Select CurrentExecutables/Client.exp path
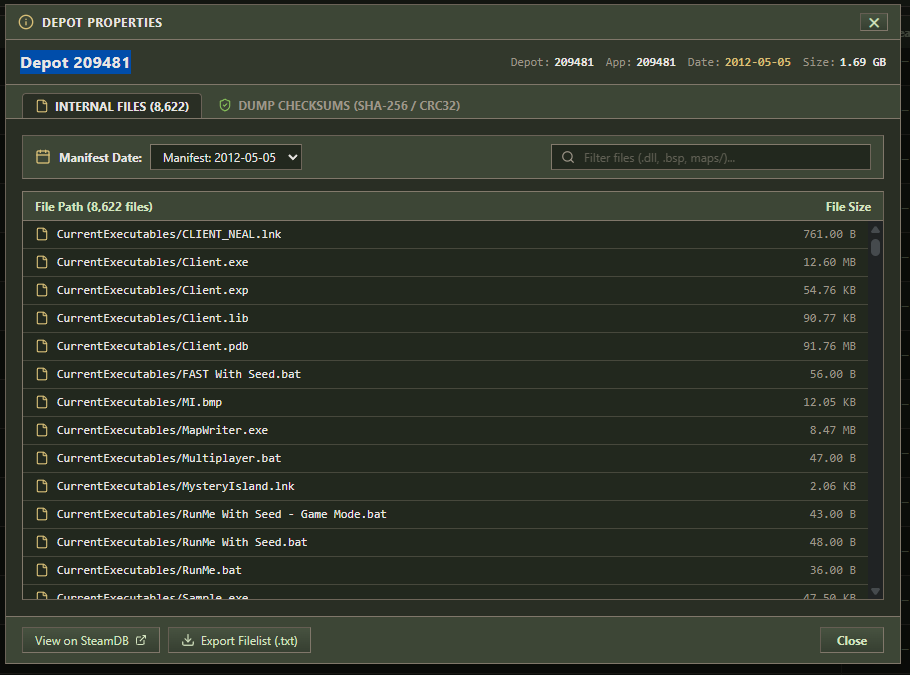The height and width of the screenshot is (675, 910). 153,290
